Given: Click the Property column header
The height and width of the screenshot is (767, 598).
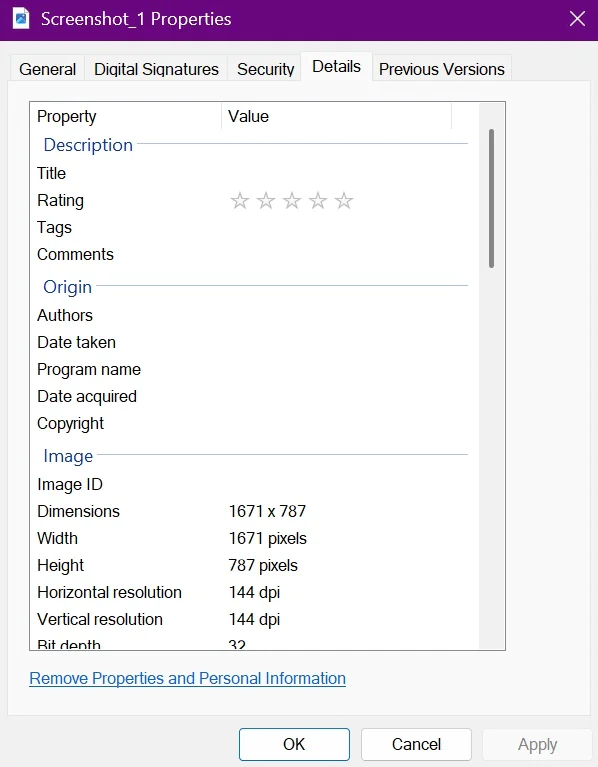Looking at the screenshot, I should click(x=126, y=116).
